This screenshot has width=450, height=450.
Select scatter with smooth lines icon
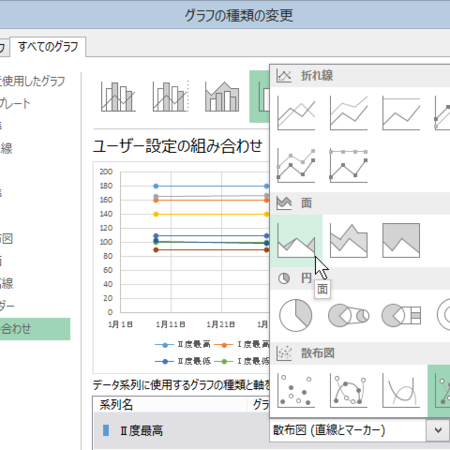[401, 390]
